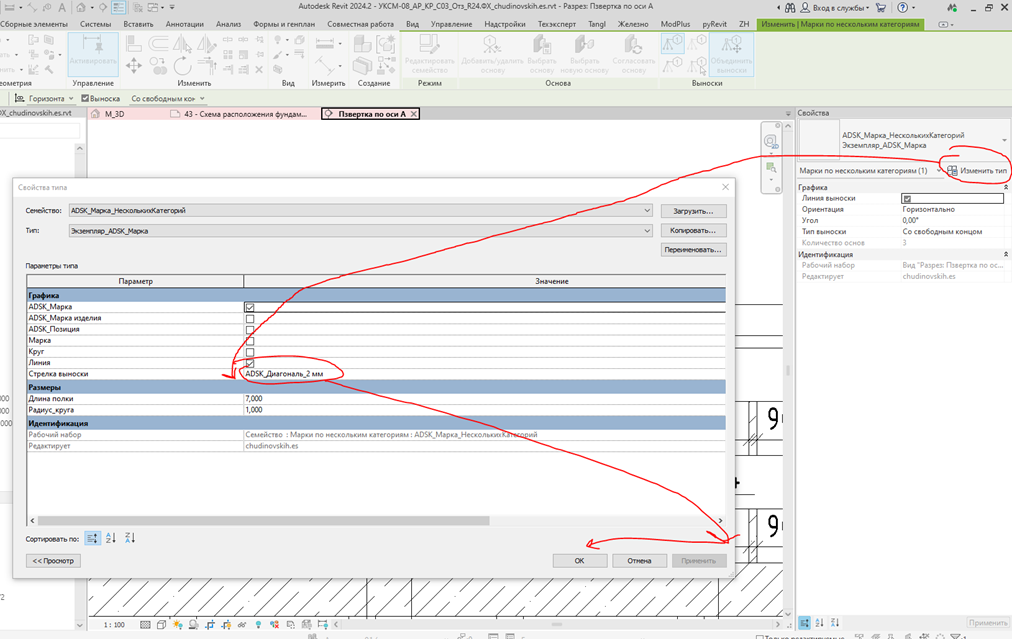Screen dimensions: 1012x639
Task: Click the OK button
Action: tap(580, 560)
